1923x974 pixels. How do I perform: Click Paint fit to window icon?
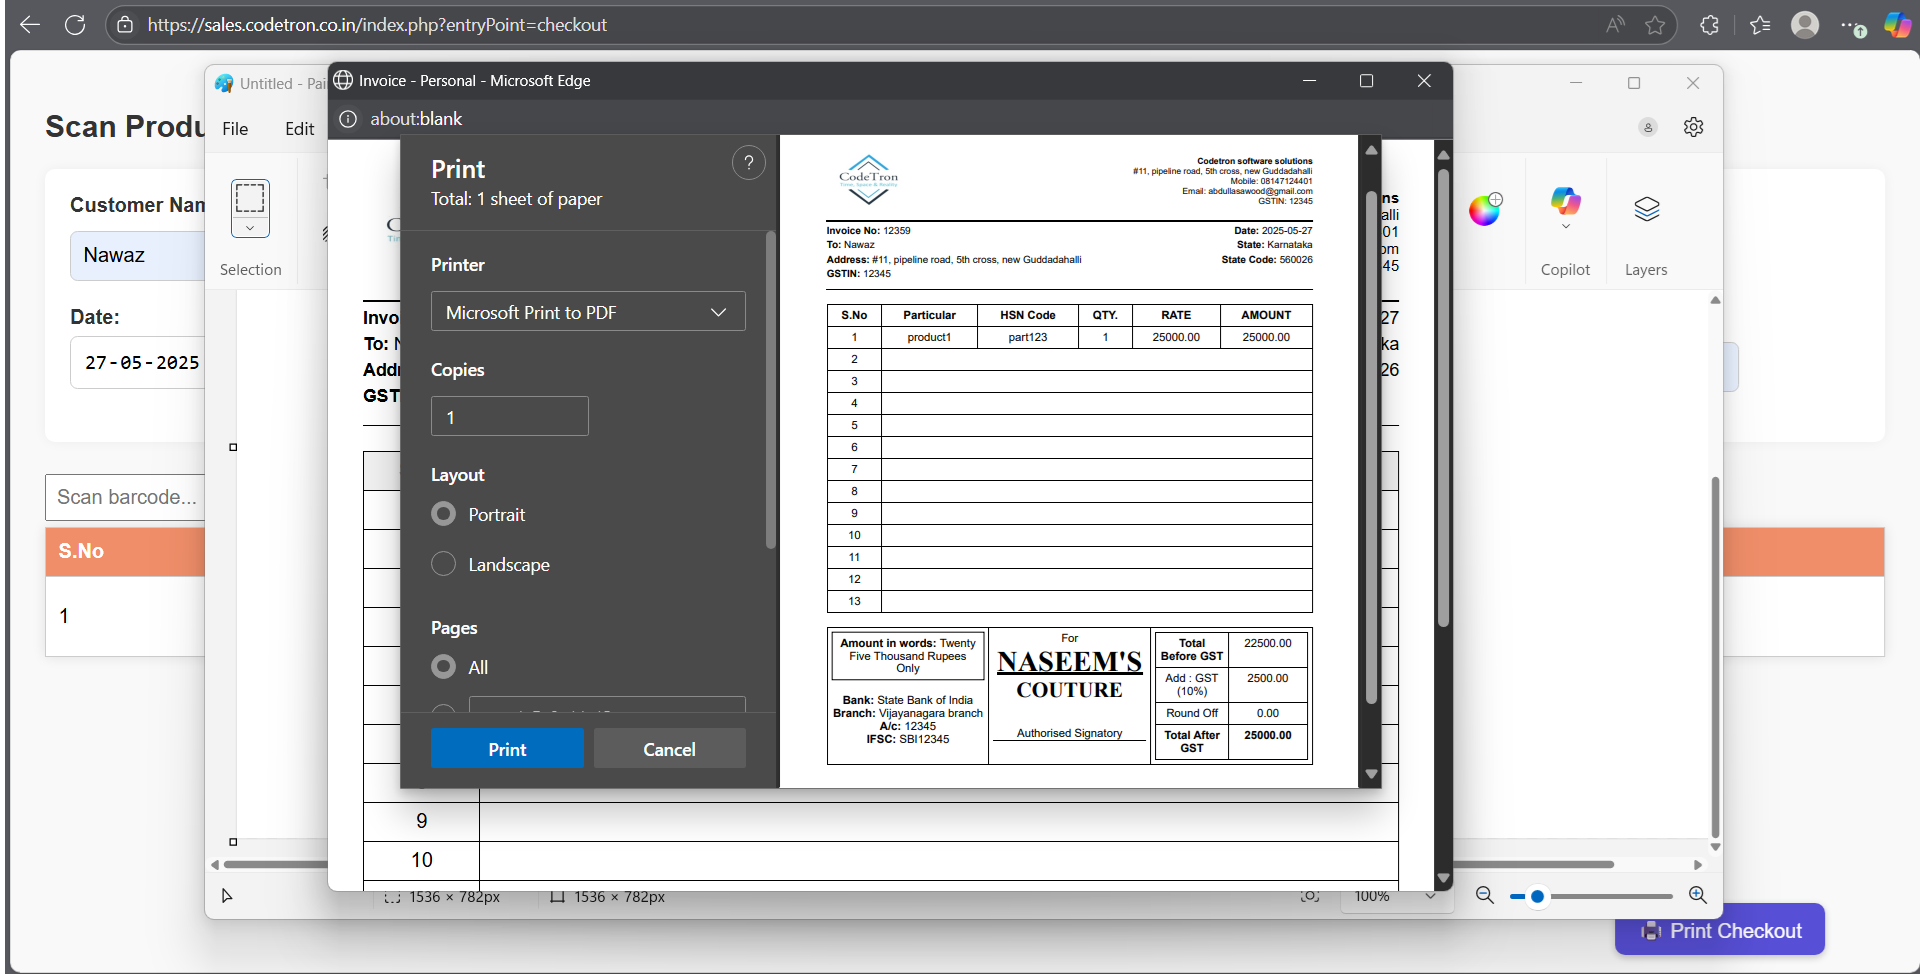pyautogui.click(x=1310, y=896)
